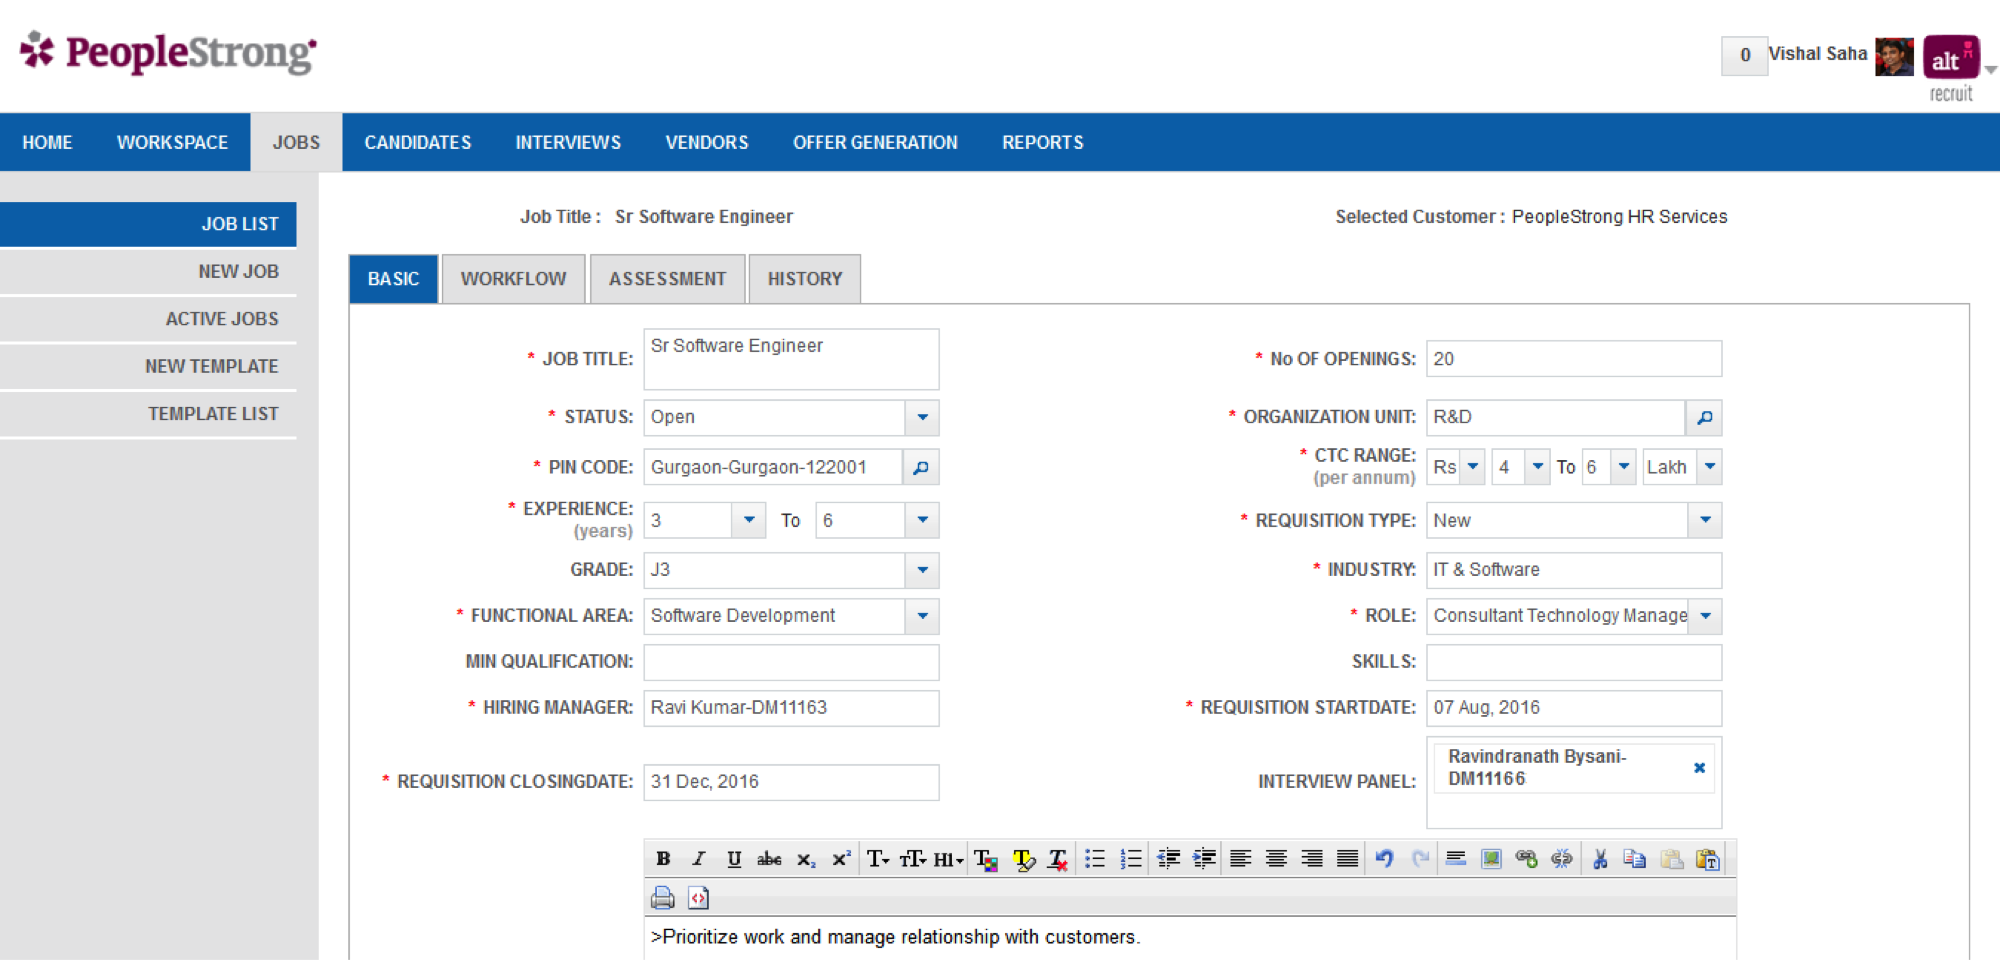Open the Candidates menu

coord(418,143)
